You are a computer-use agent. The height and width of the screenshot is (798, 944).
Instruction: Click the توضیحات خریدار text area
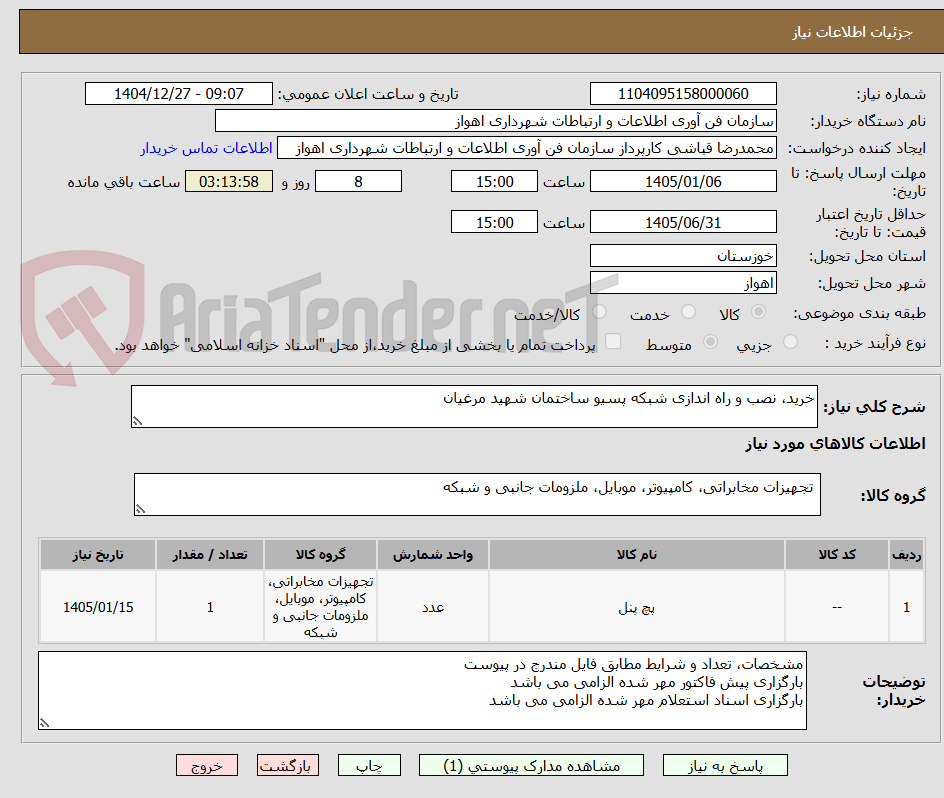pyautogui.click(x=423, y=690)
